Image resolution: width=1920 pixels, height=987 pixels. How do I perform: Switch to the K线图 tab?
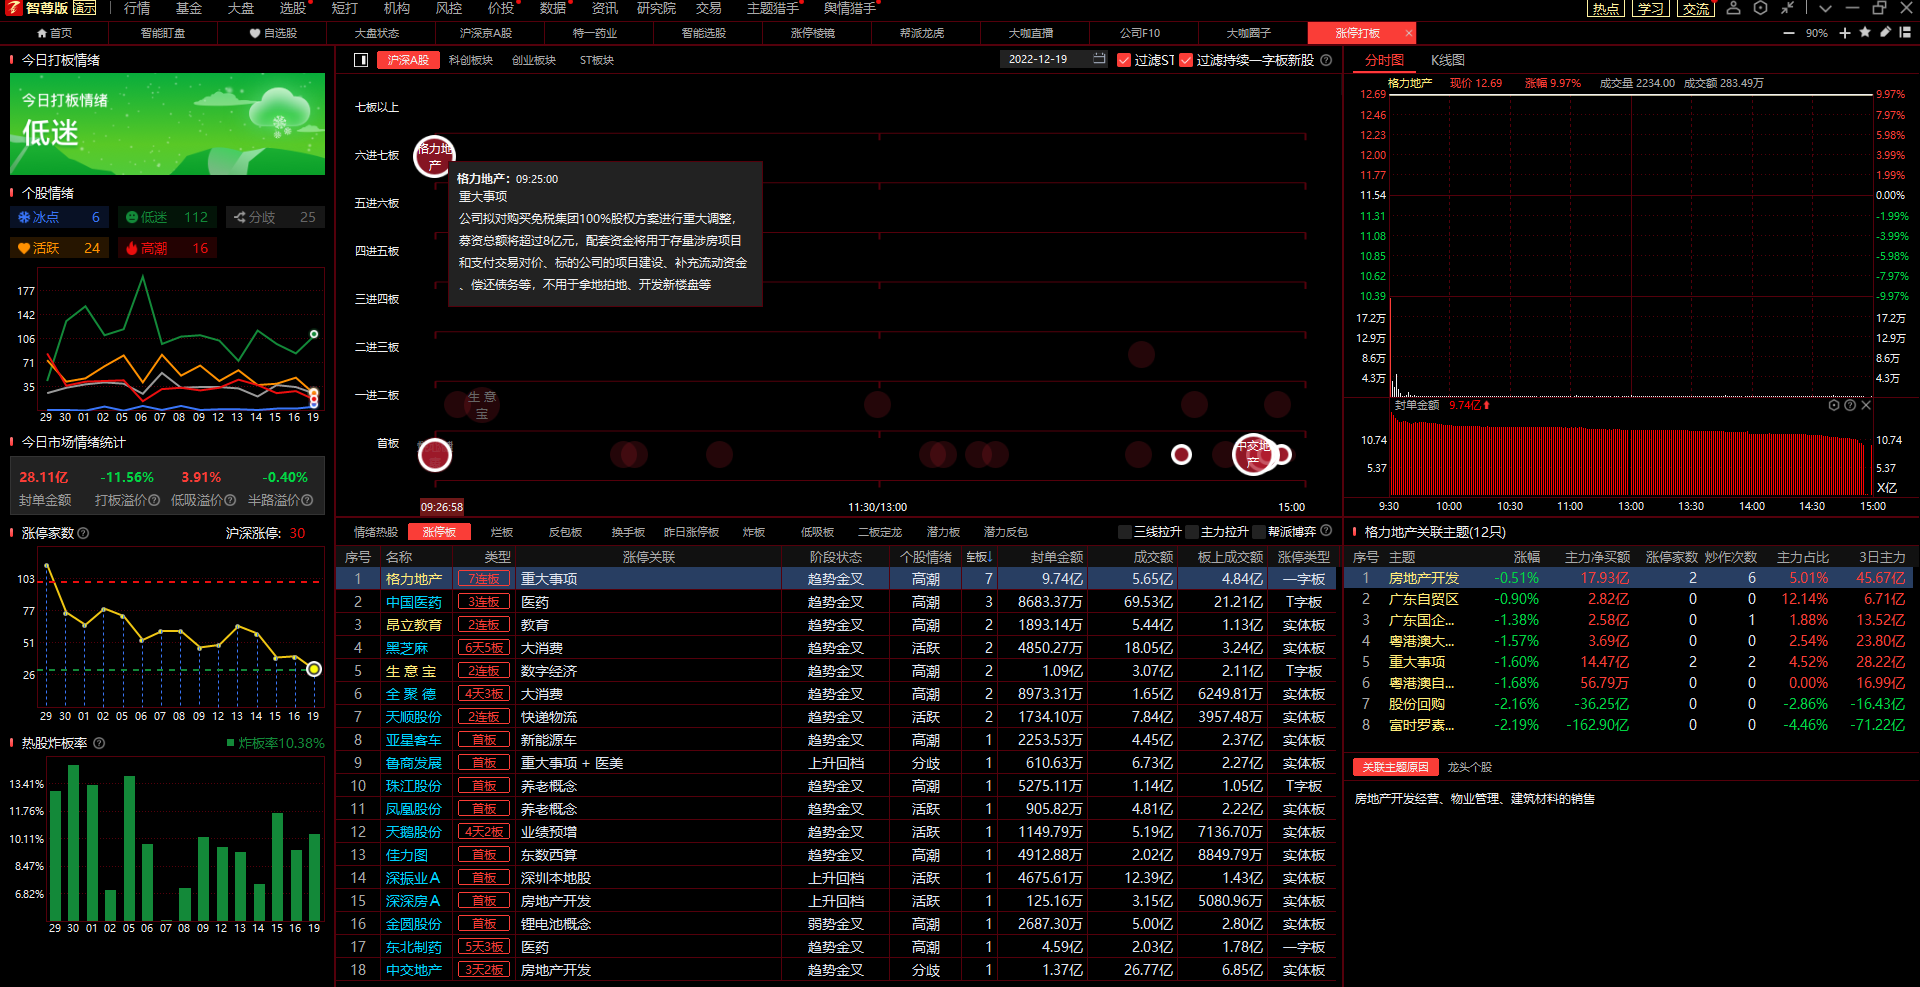(1447, 60)
